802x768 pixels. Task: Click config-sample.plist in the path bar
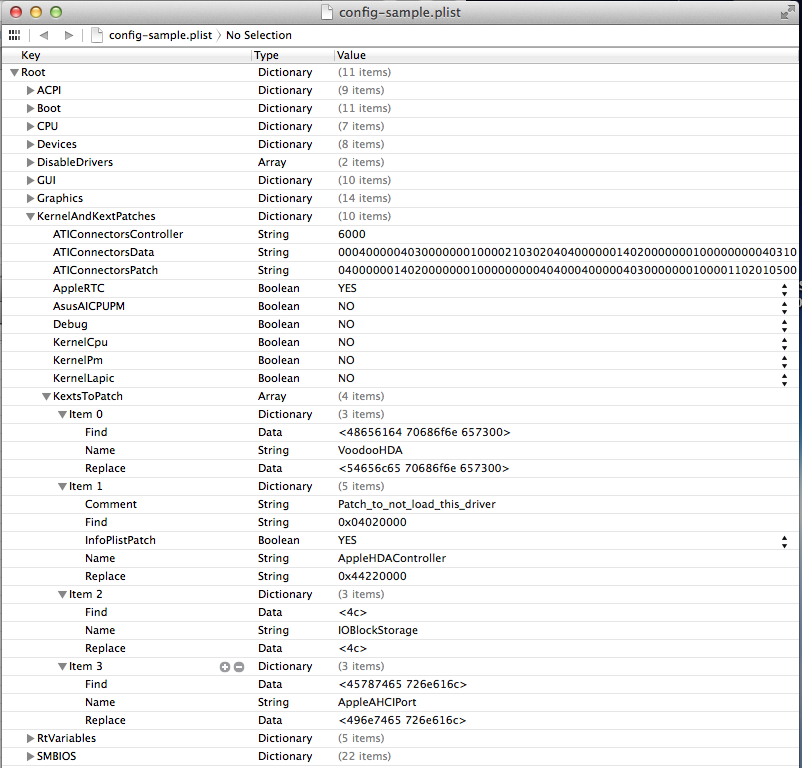[160, 35]
